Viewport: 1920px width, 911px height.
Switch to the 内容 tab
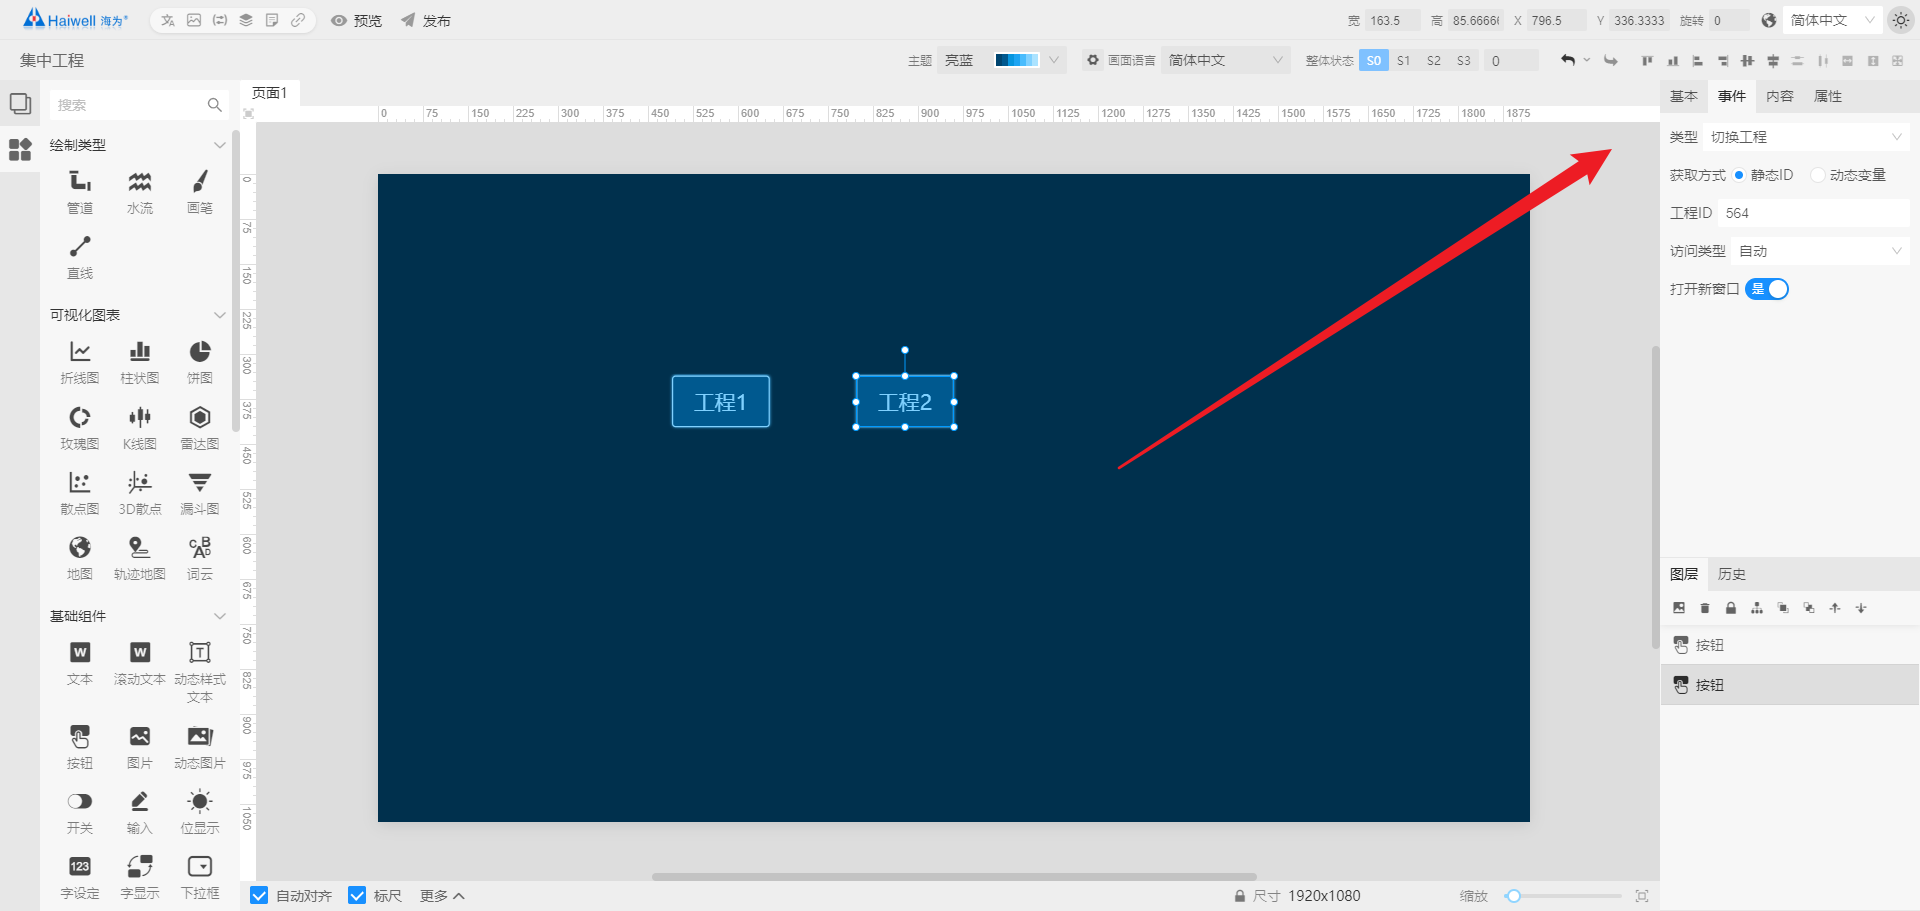coord(1780,96)
